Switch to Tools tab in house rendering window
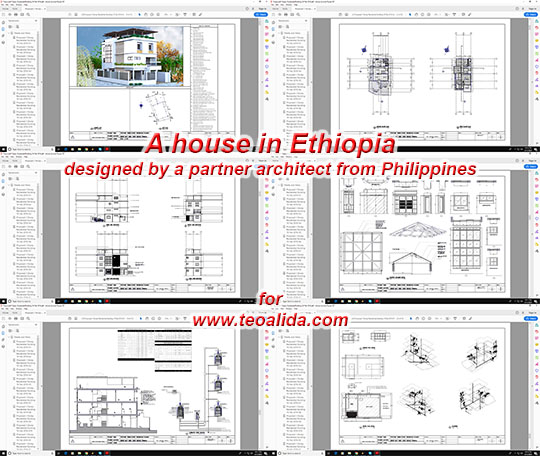 (15, 9)
